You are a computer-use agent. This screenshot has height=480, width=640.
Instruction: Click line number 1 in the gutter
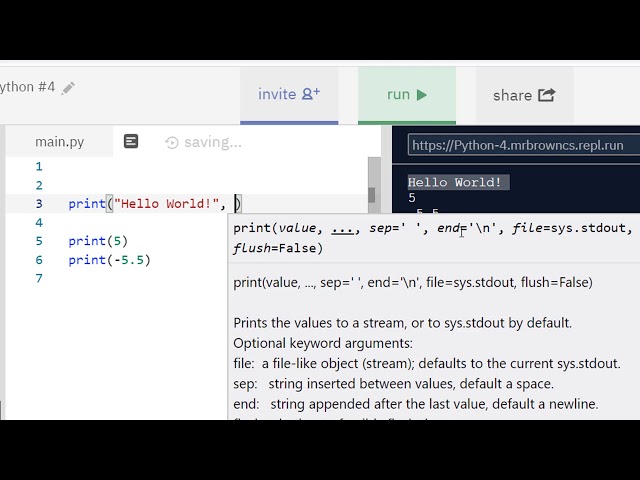click(x=39, y=167)
